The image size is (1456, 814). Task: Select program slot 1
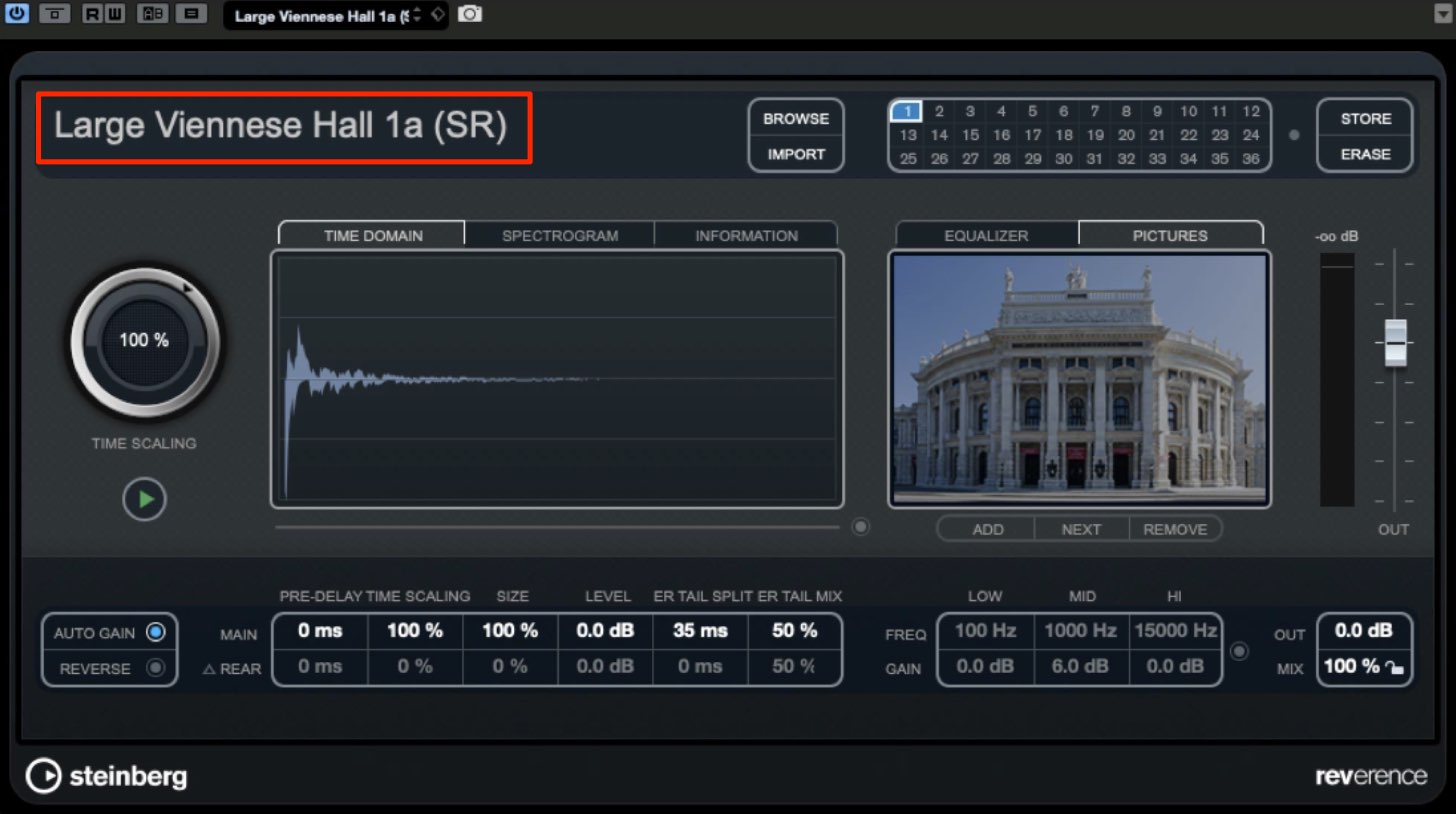point(906,111)
